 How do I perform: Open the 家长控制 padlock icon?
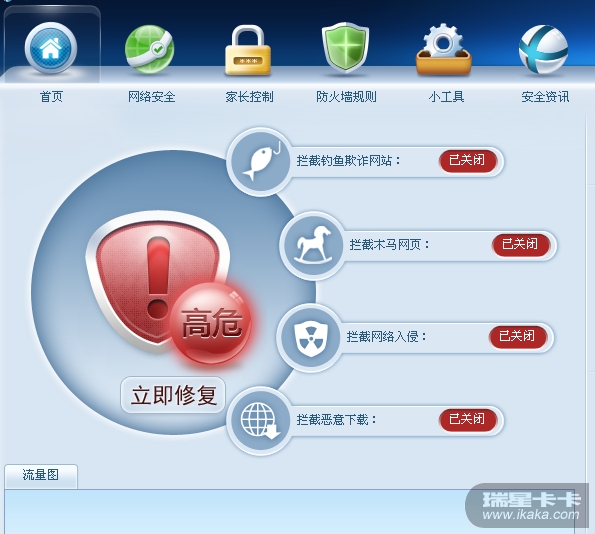248,50
